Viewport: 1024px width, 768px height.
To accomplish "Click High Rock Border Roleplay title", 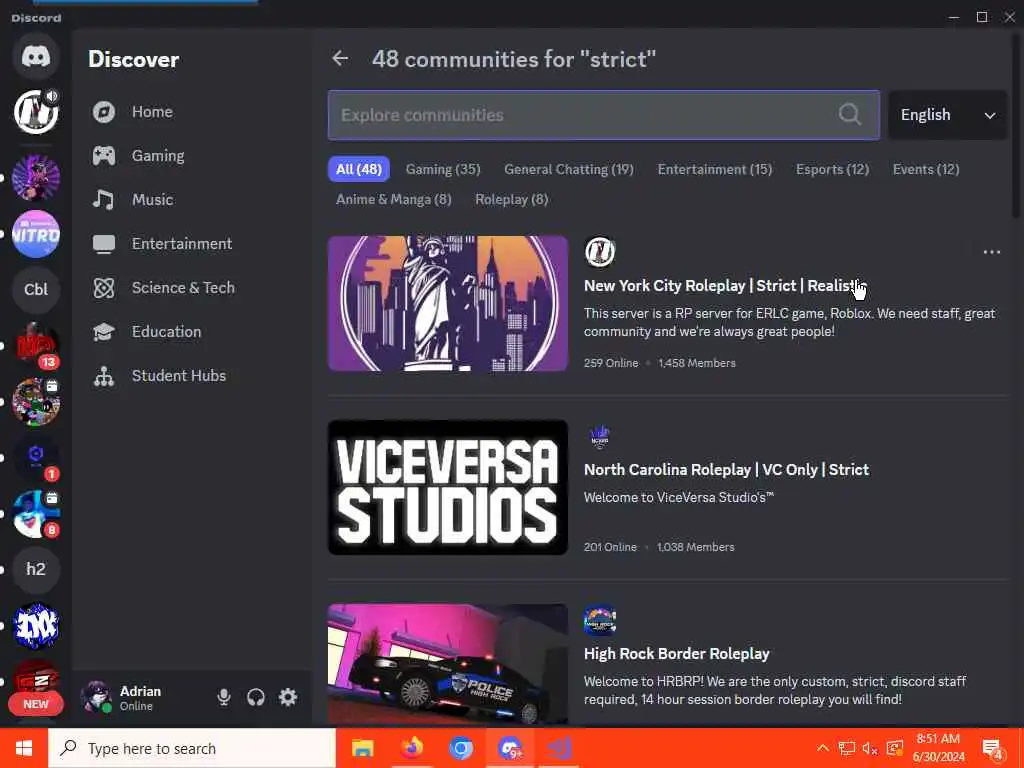I will 677,654.
